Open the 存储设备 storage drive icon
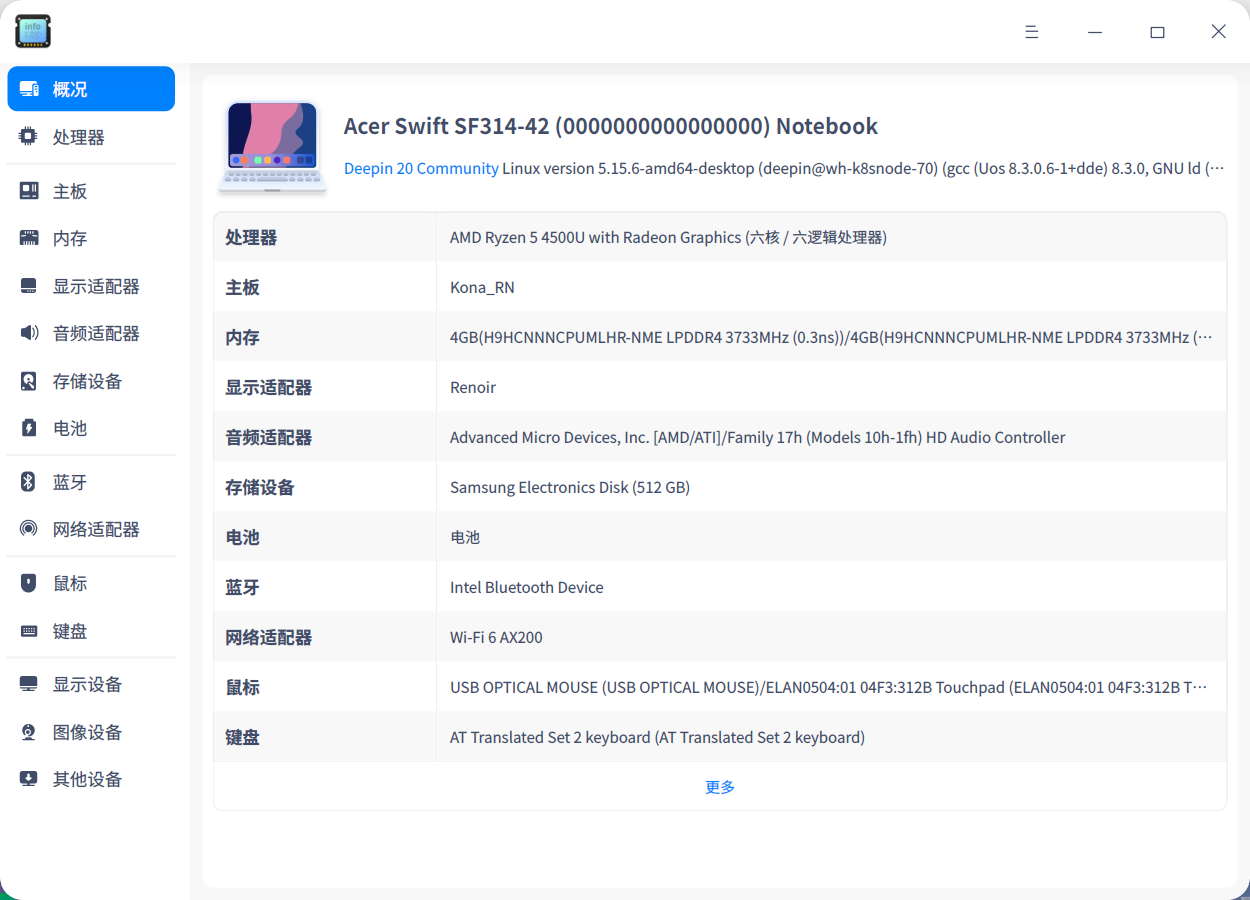The image size is (1250, 900). (x=30, y=381)
